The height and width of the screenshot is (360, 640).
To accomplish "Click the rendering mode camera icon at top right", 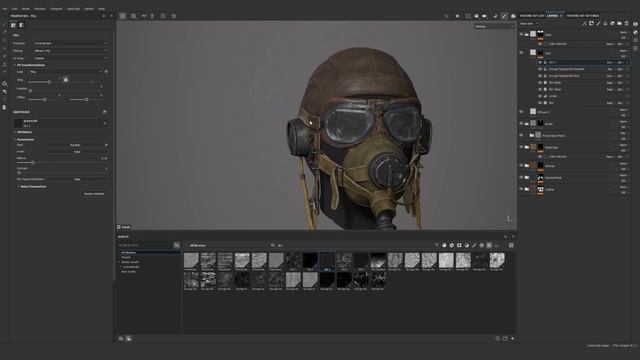I will 513,16.
